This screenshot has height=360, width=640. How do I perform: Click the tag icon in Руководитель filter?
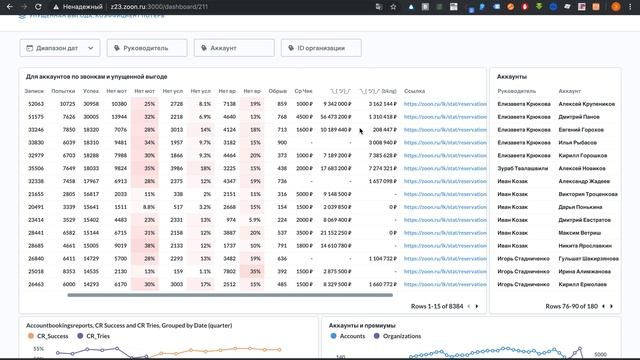[x=117, y=48]
